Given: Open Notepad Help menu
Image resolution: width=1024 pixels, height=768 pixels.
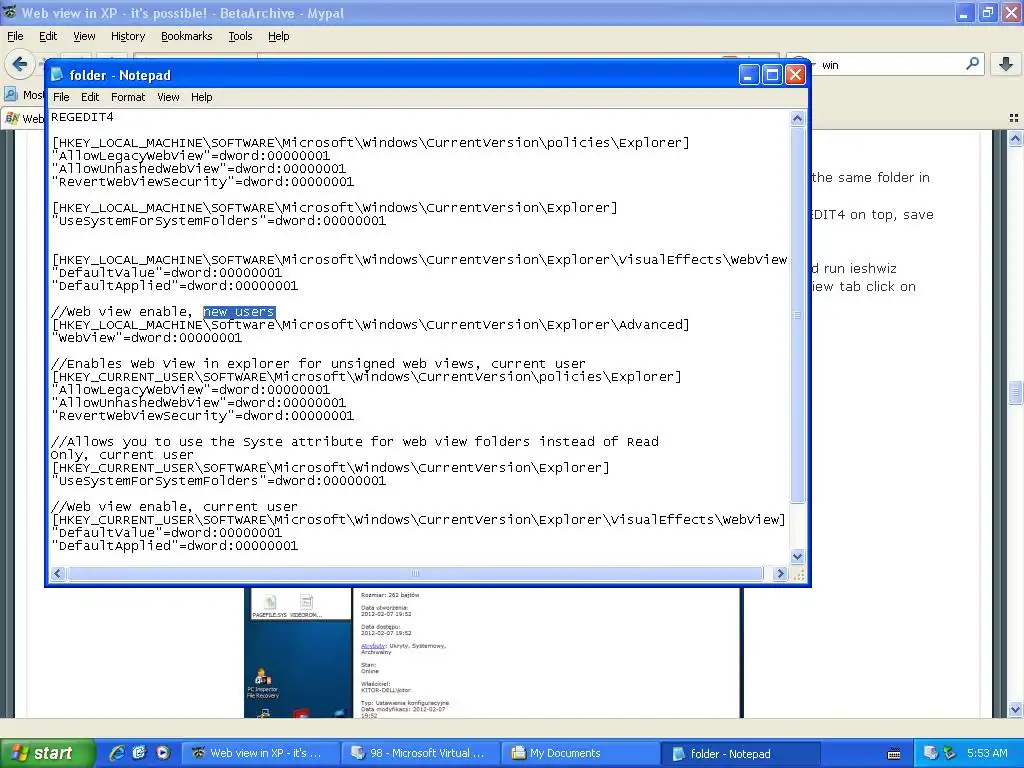Looking at the screenshot, I should pyautogui.click(x=201, y=97).
